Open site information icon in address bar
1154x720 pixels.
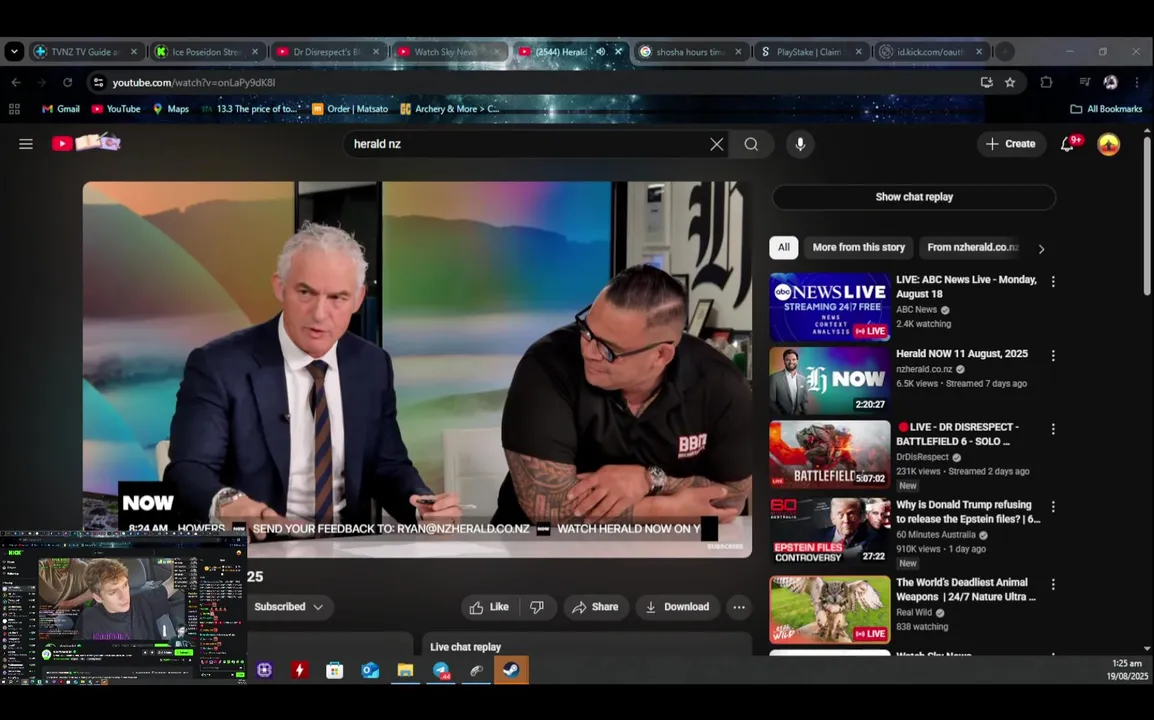point(98,82)
